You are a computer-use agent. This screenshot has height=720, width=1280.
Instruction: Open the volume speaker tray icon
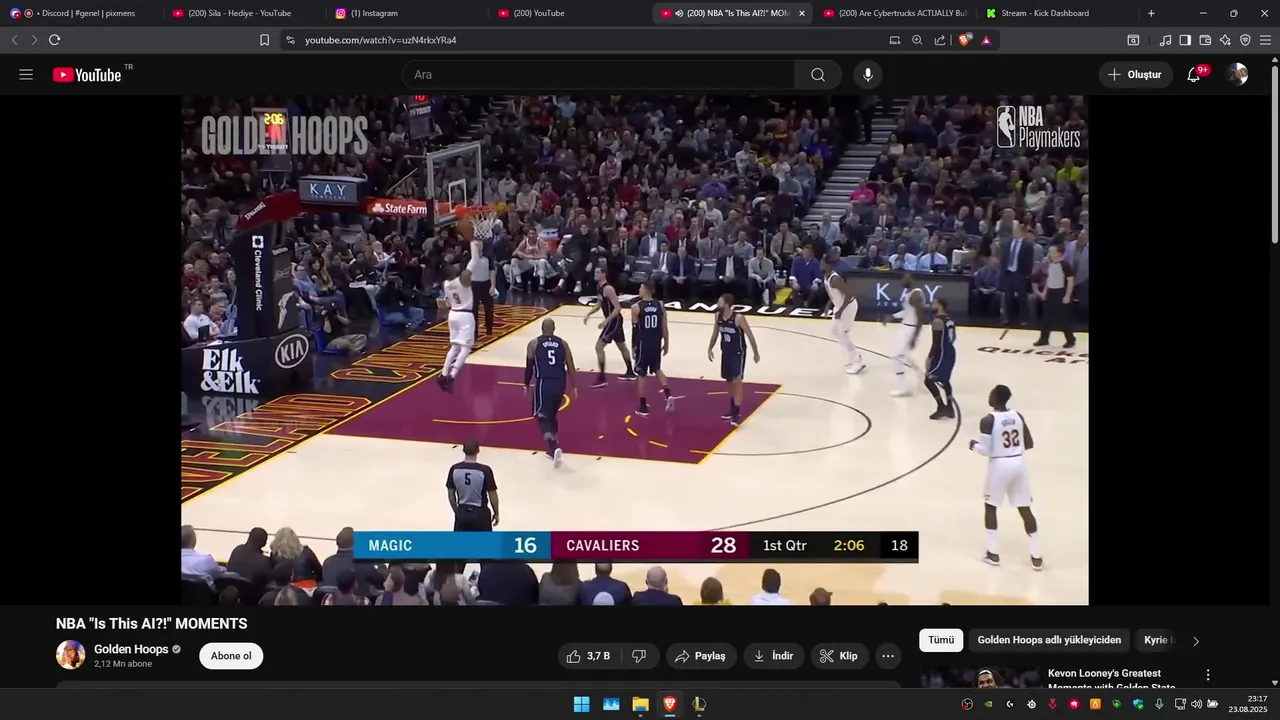coord(1196,704)
